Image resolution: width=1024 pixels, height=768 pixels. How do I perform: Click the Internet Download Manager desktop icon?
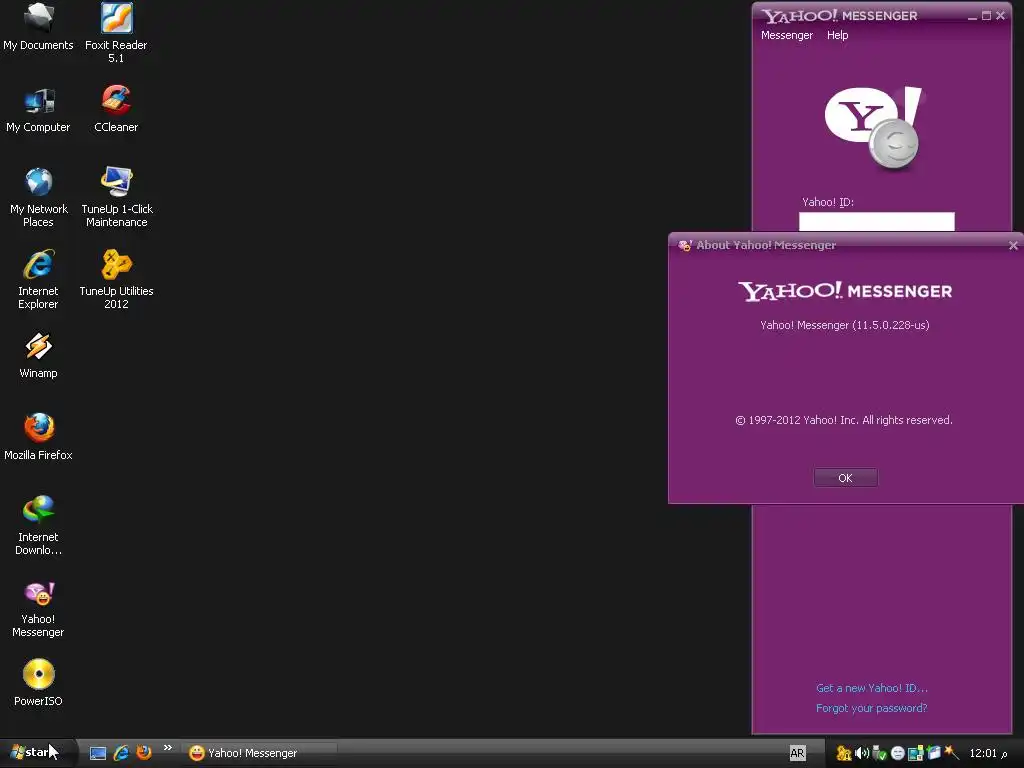pos(39,526)
